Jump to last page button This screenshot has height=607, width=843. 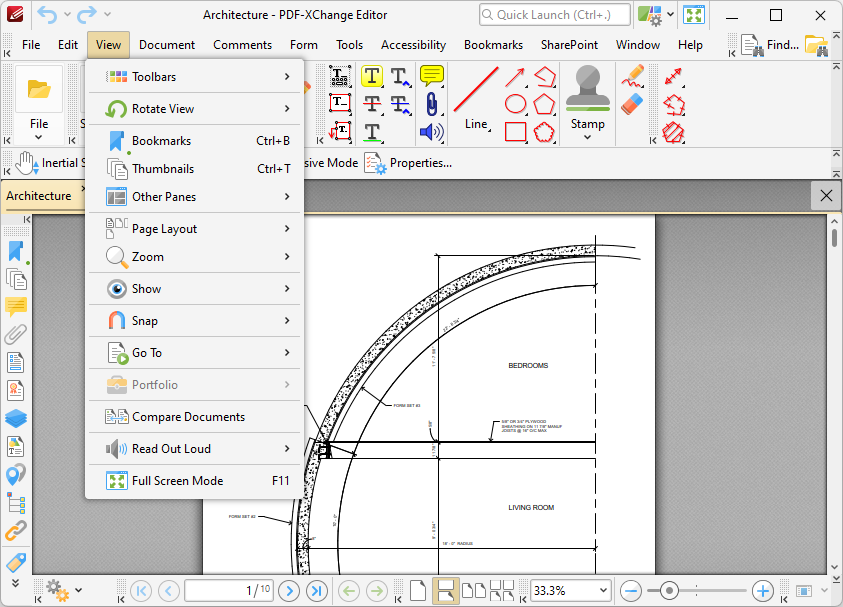pos(317,591)
